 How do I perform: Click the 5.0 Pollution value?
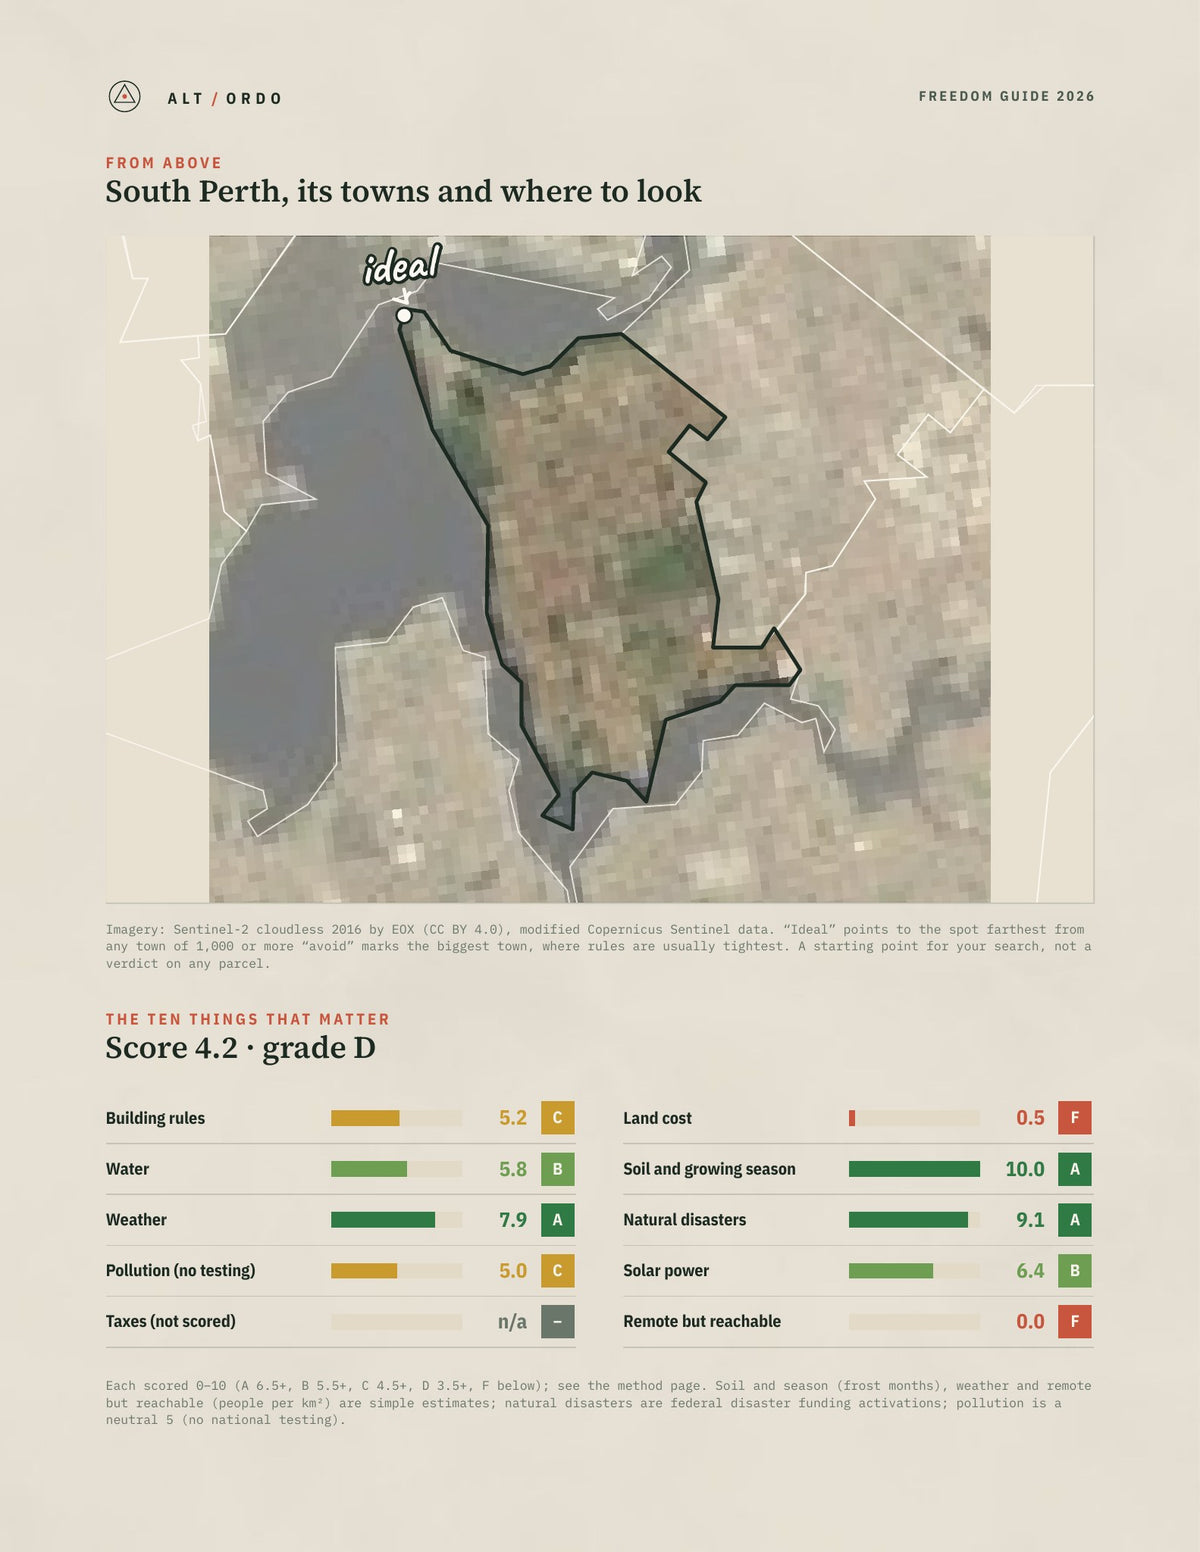[x=513, y=1271]
